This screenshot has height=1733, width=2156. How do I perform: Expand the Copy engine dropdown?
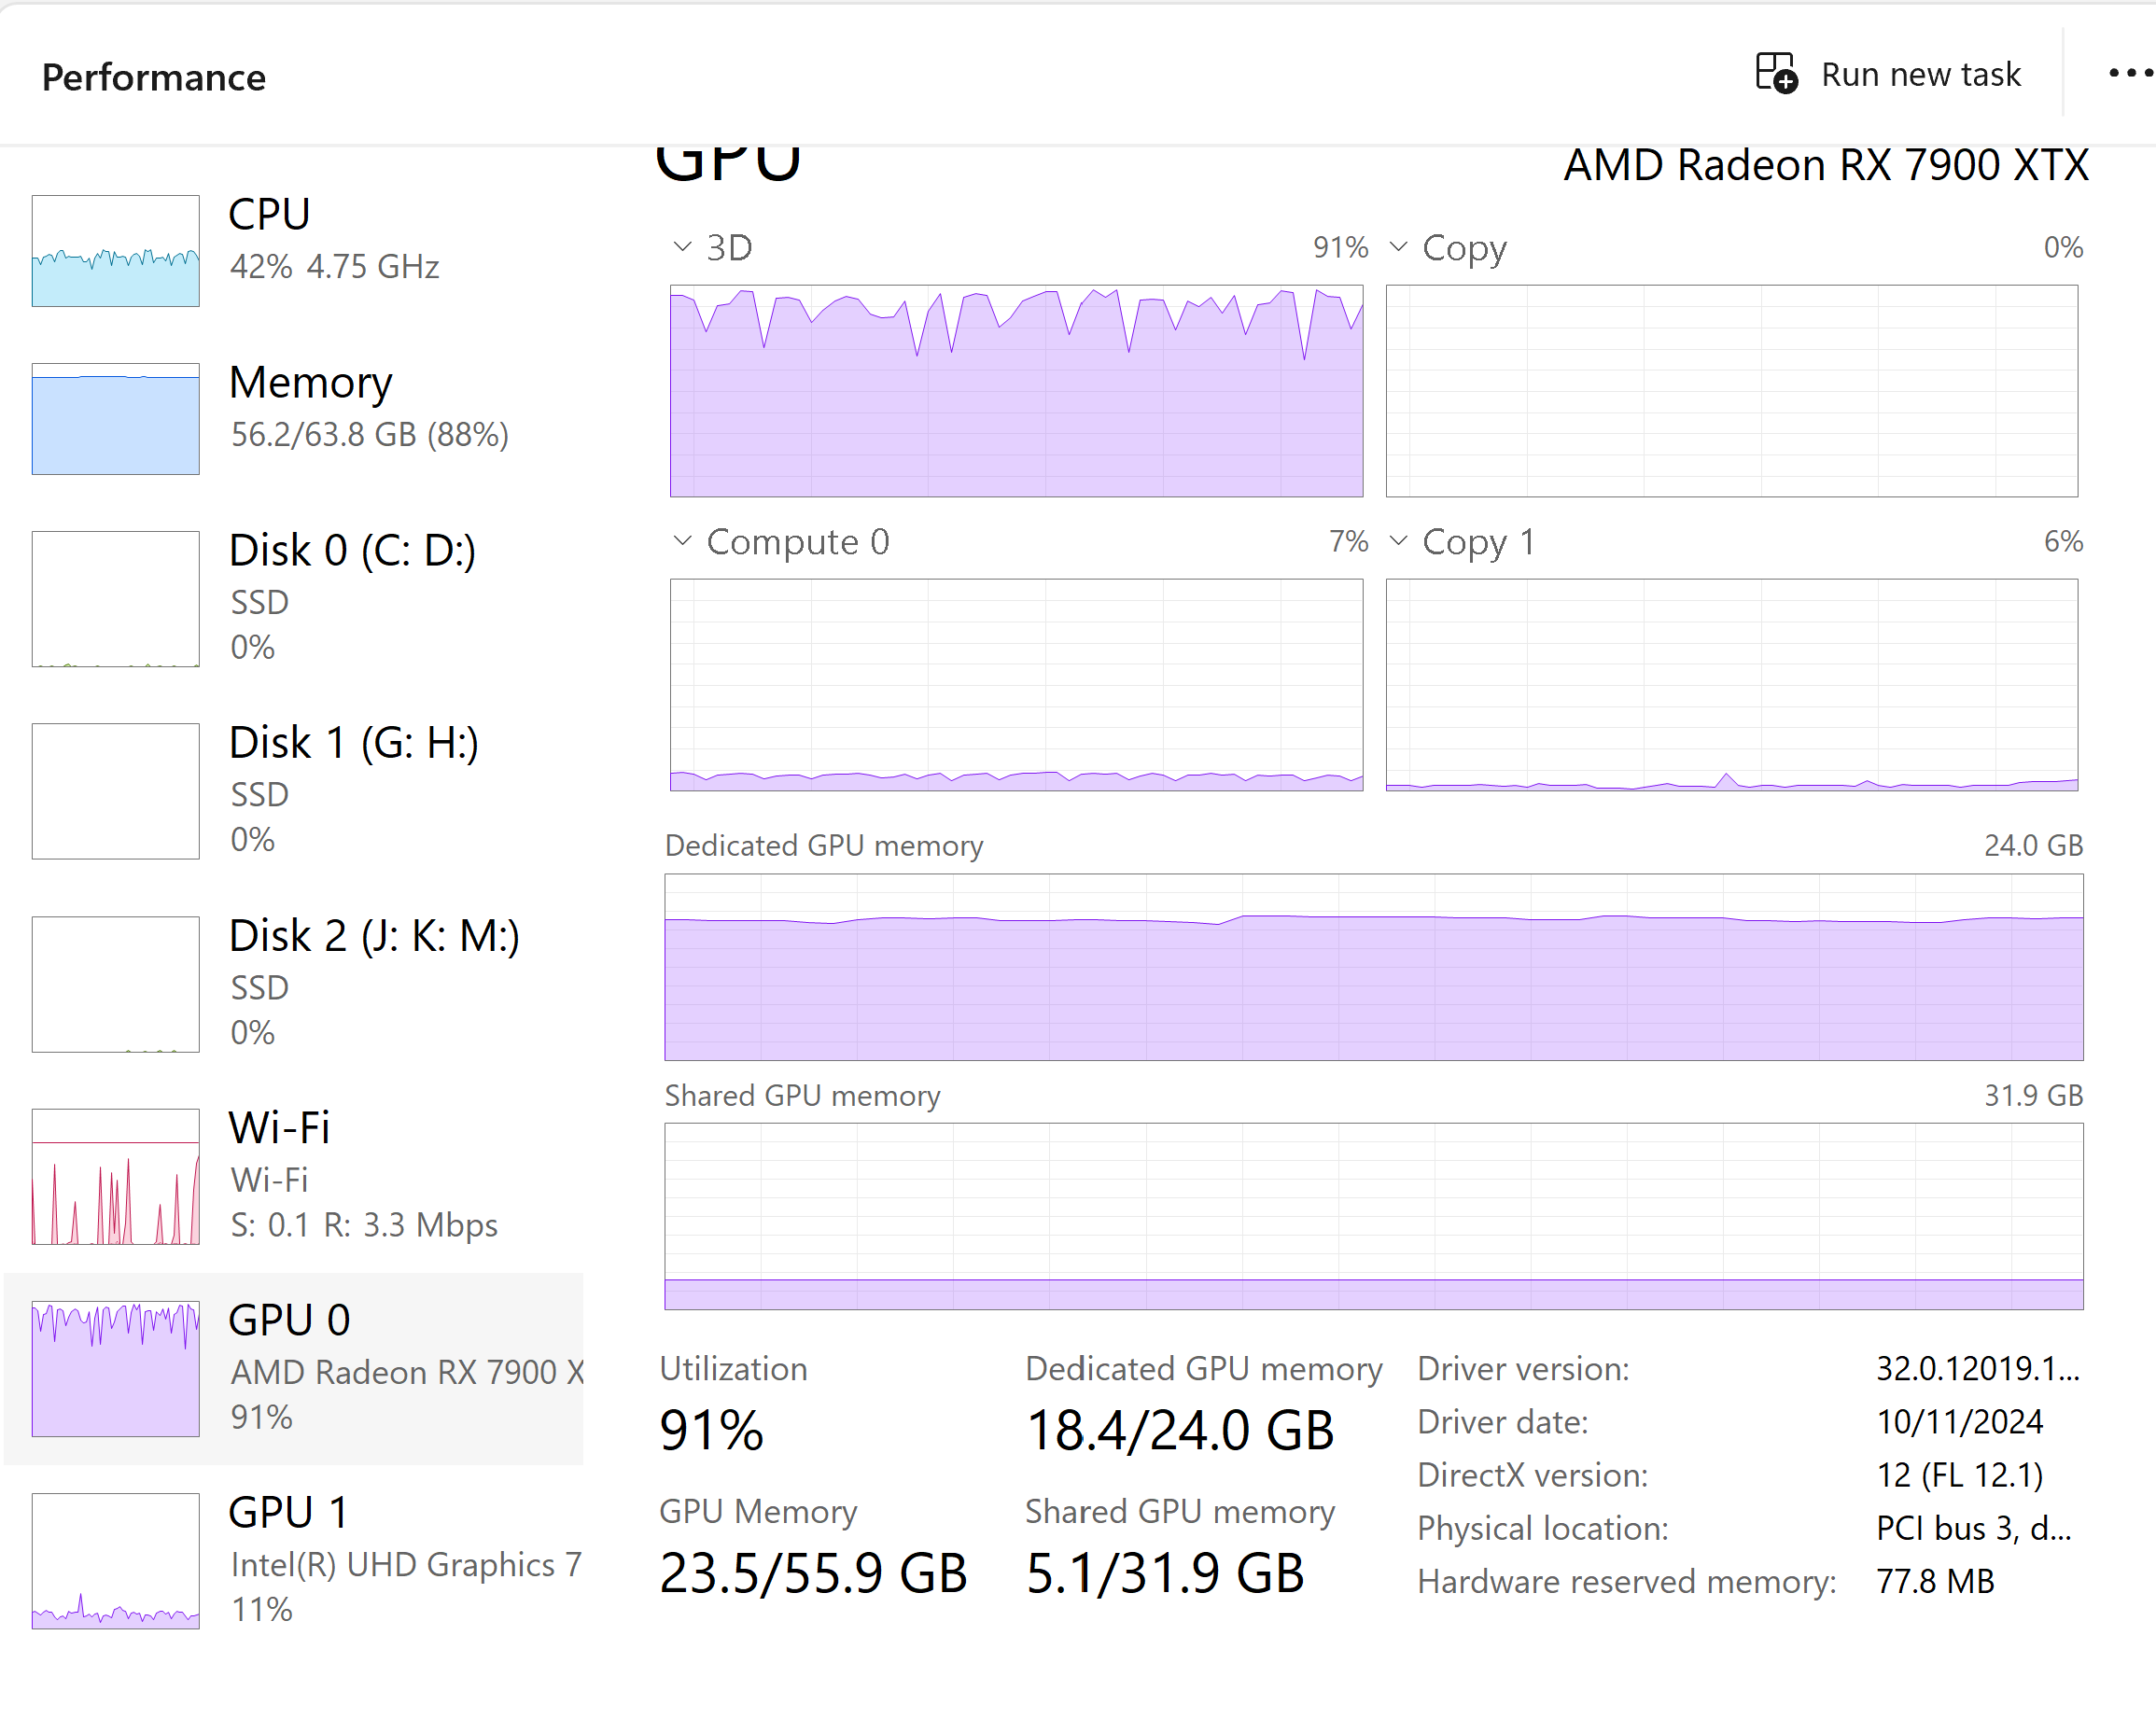pos(1399,246)
